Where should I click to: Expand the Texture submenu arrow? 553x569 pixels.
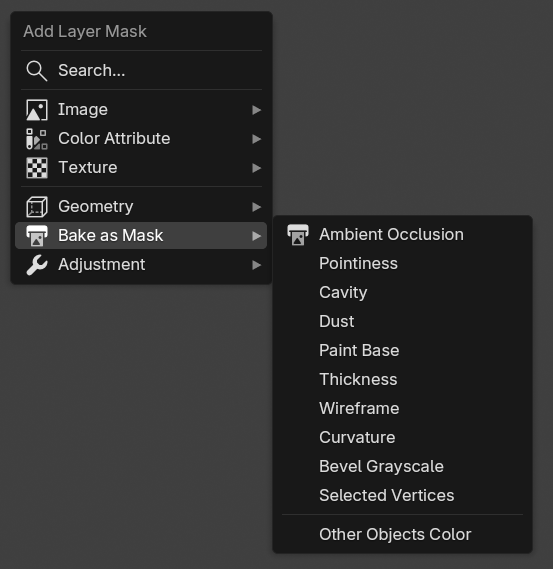pyautogui.click(x=257, y=168)
